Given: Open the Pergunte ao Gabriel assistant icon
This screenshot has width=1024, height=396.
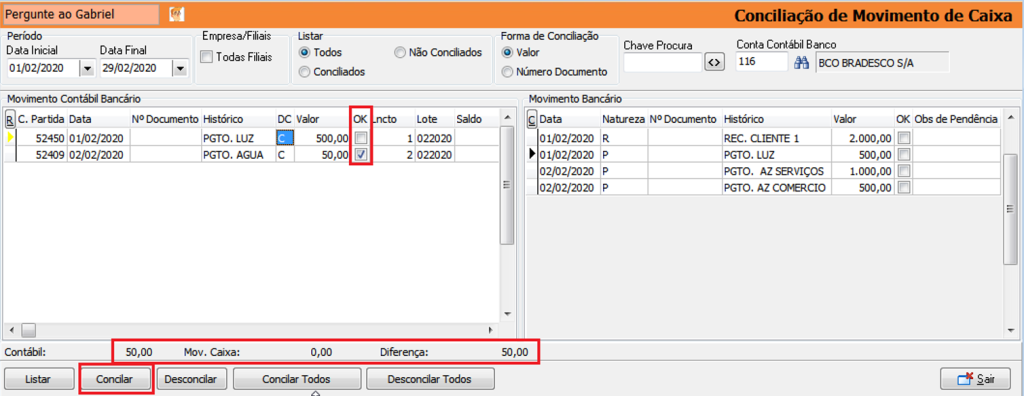Looking at the screenshot, I should (x=176, y=14).
